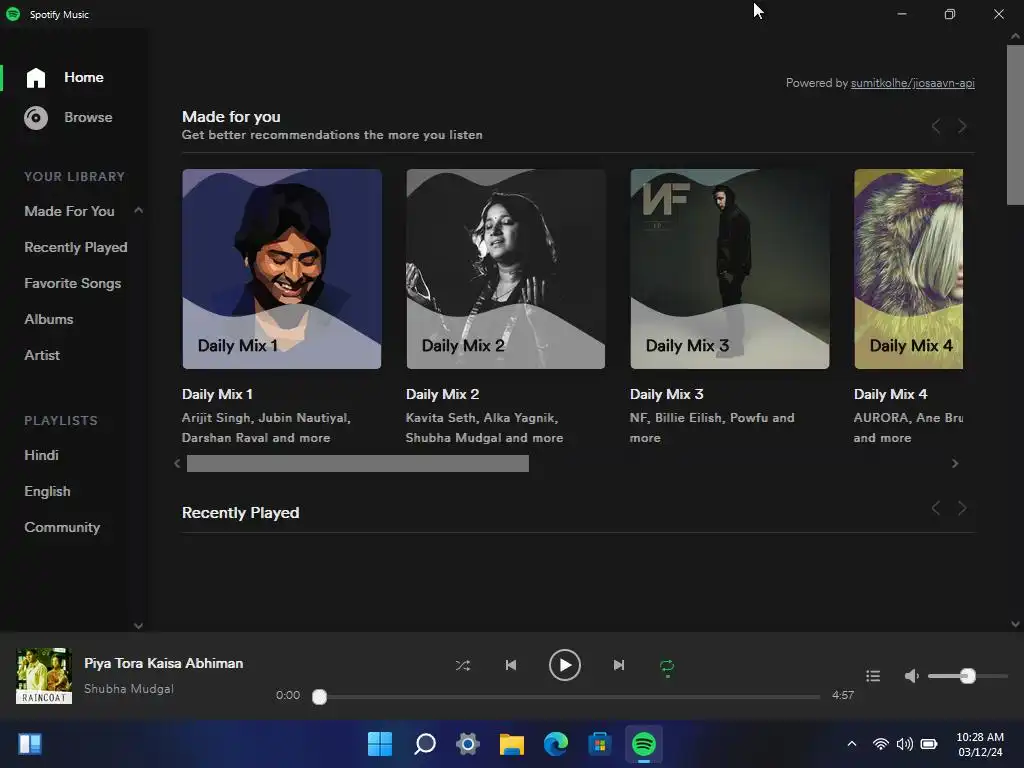Screen dimensions: 1024x768
Task: Open Daily Mix 4 cover
Action: [908, 269]
